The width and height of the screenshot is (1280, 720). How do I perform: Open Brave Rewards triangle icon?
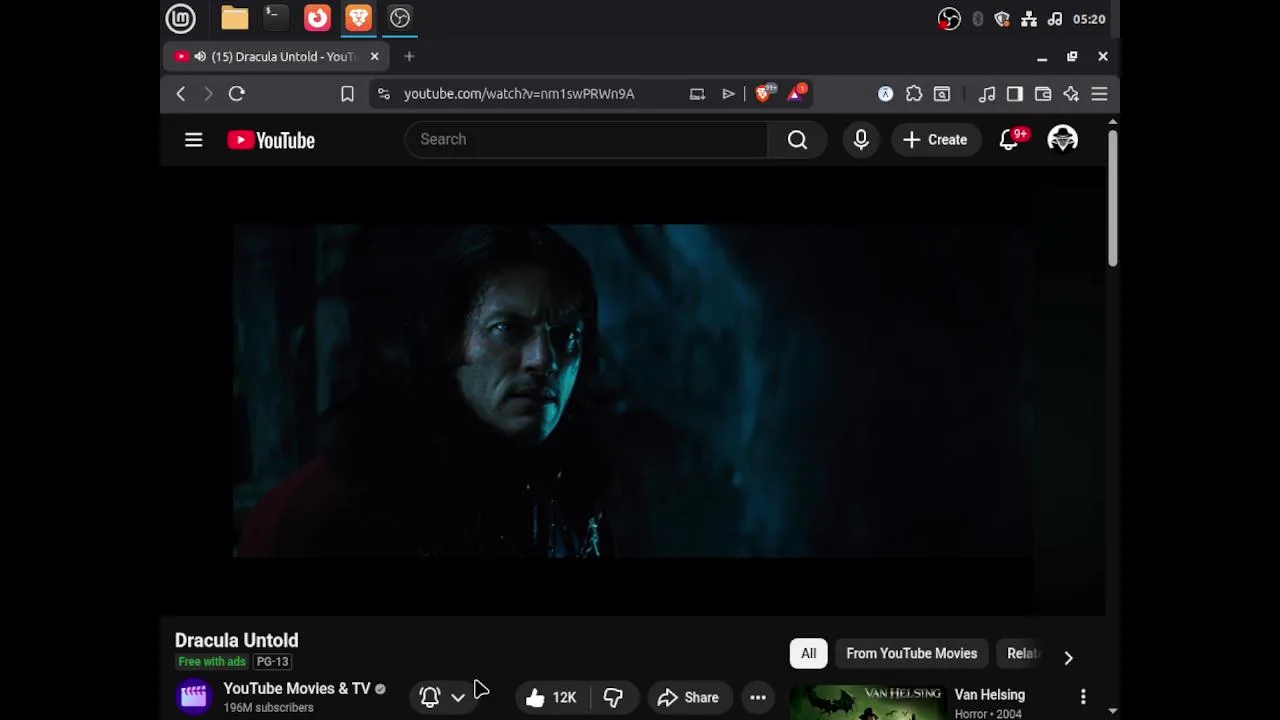[797, 93]
